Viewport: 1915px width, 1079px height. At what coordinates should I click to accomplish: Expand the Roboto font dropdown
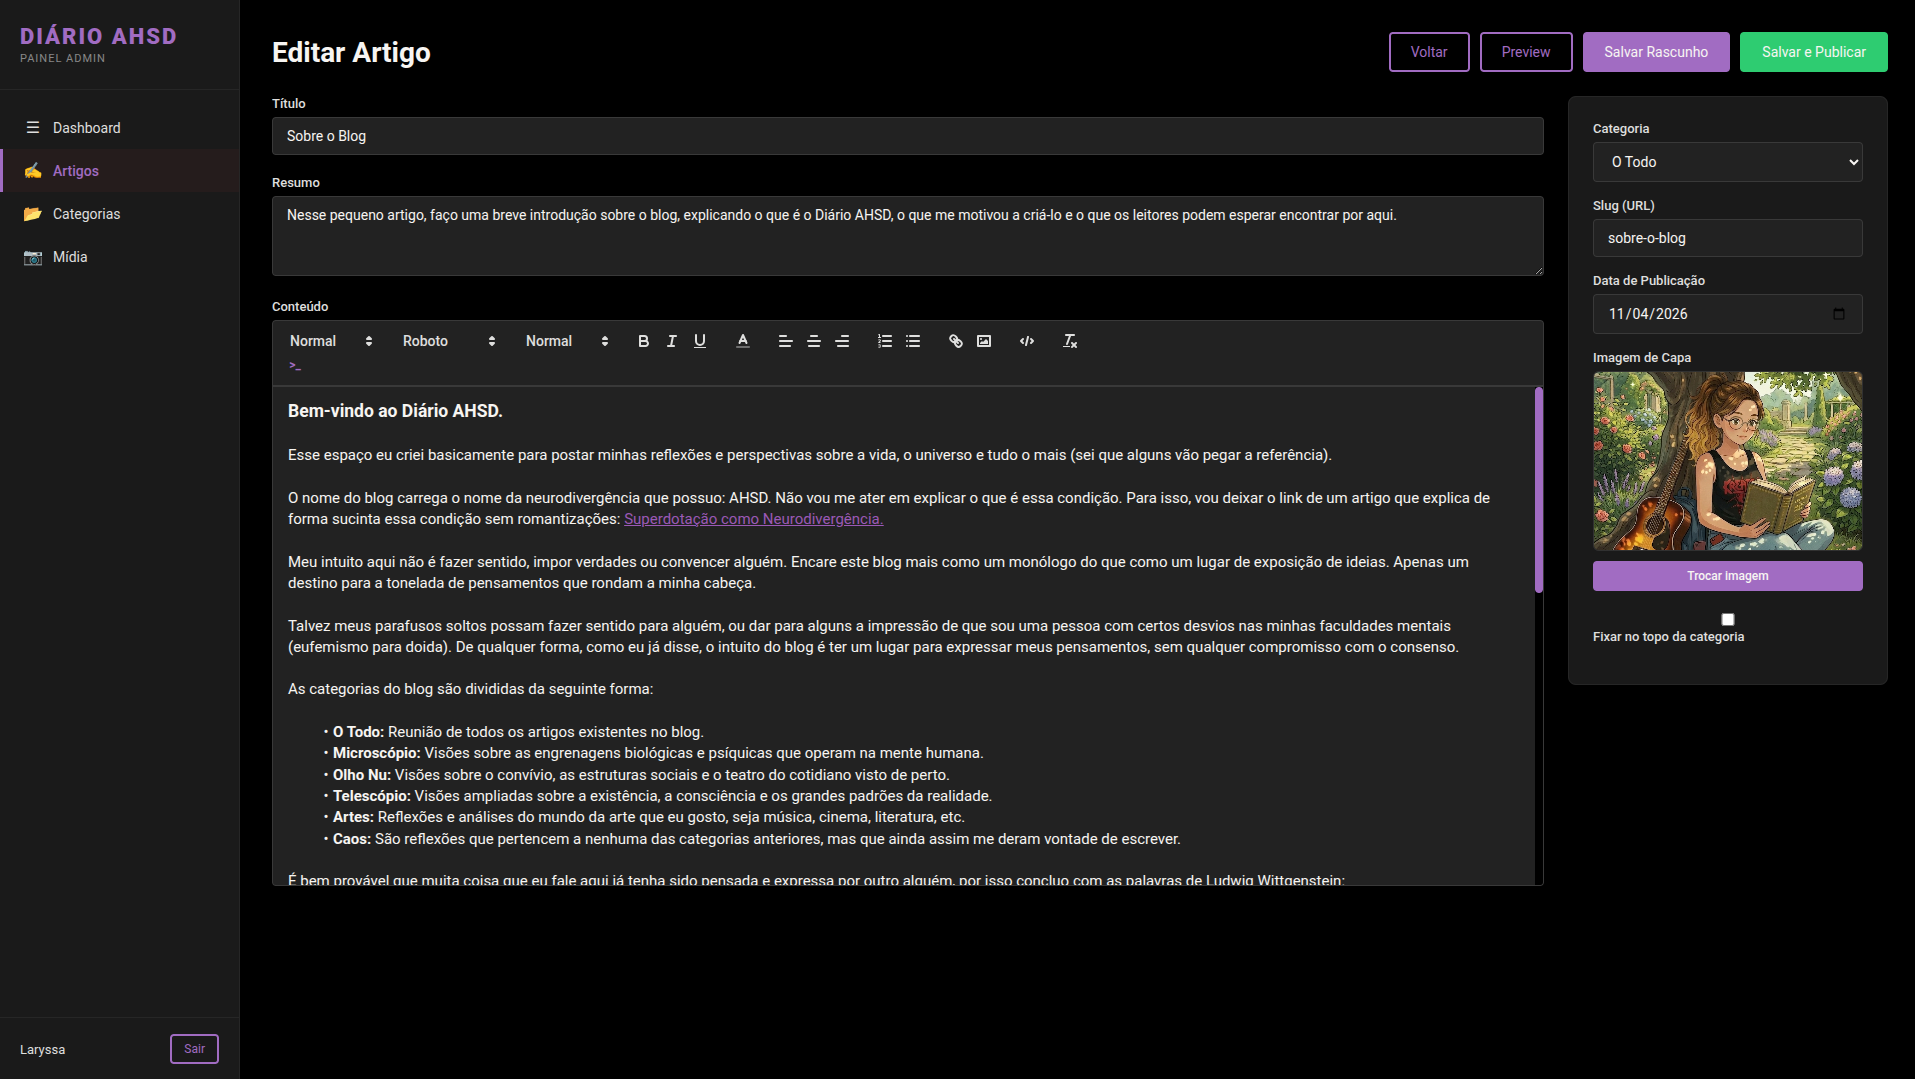[449, 341]
